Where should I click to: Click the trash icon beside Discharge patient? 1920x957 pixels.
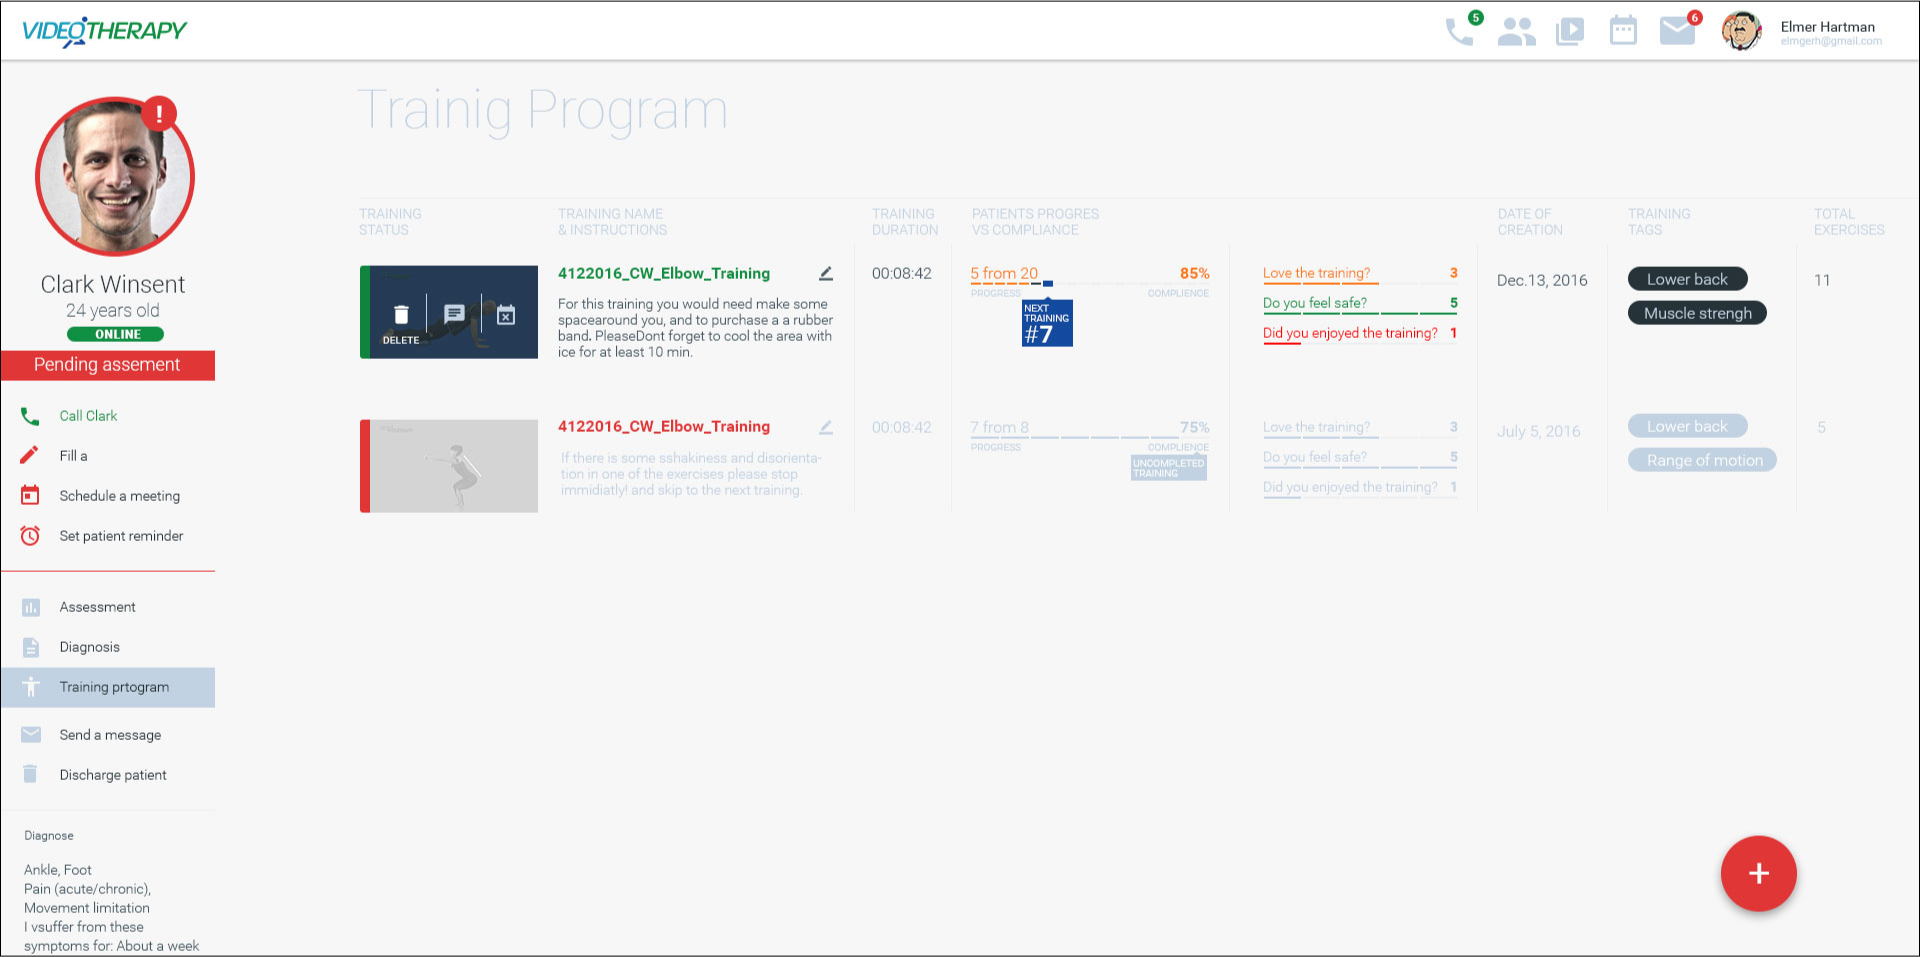[x=30, y=774]
